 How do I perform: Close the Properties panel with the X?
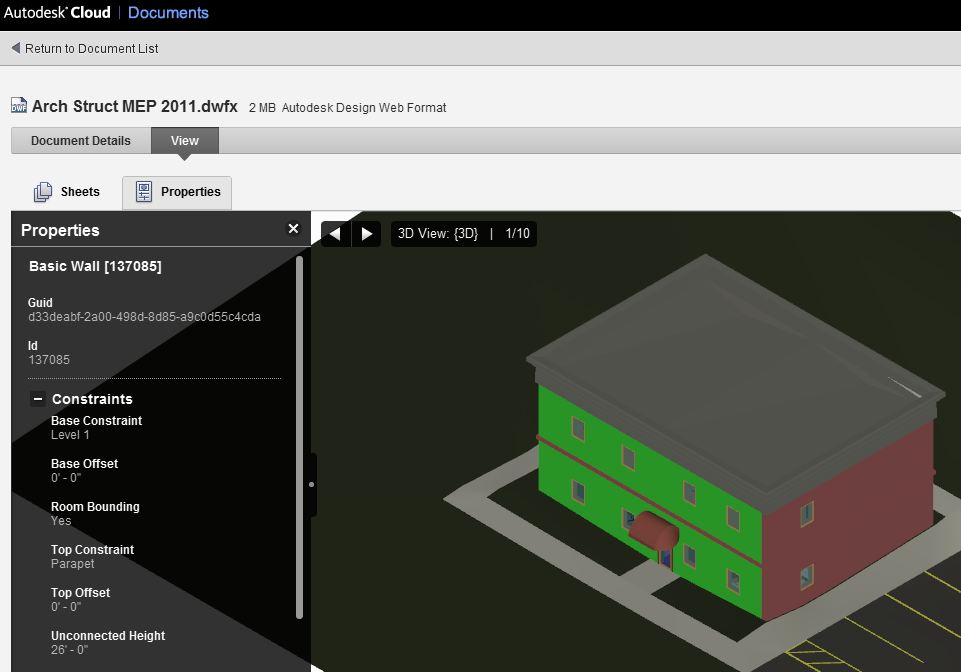pyautogui.click(x=294, y=229)
